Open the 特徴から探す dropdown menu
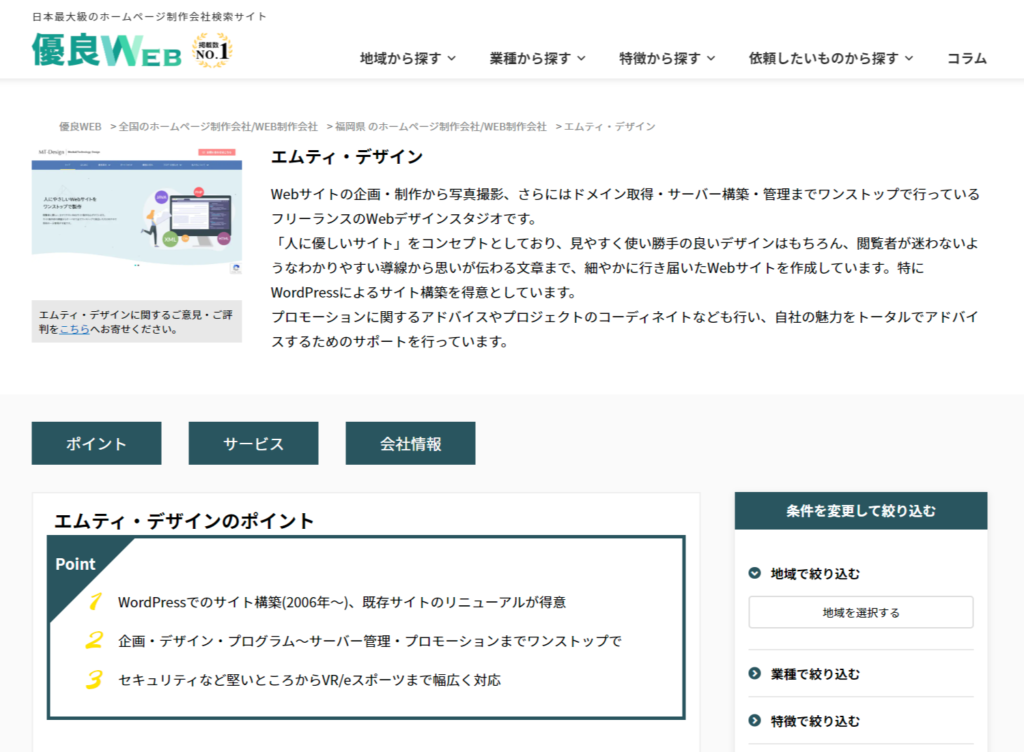This screenshot has height=752, width=1024. pyautogui.click(x=667, y=58)
